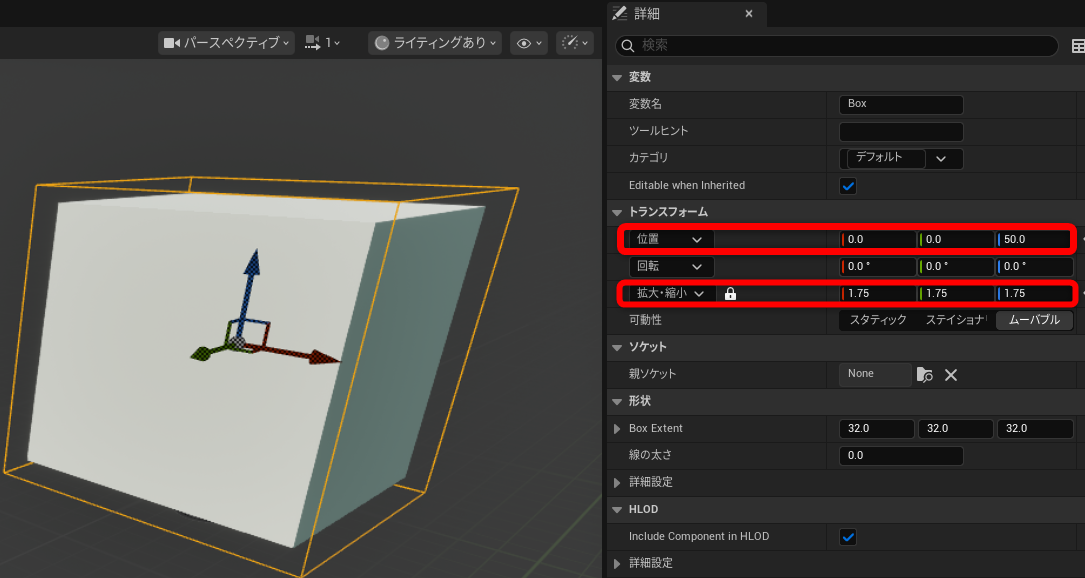The height and width of the screenshot is (578, 1085).
Task: Close the 詳細 panel tab
Action: (x=749, y=14)
